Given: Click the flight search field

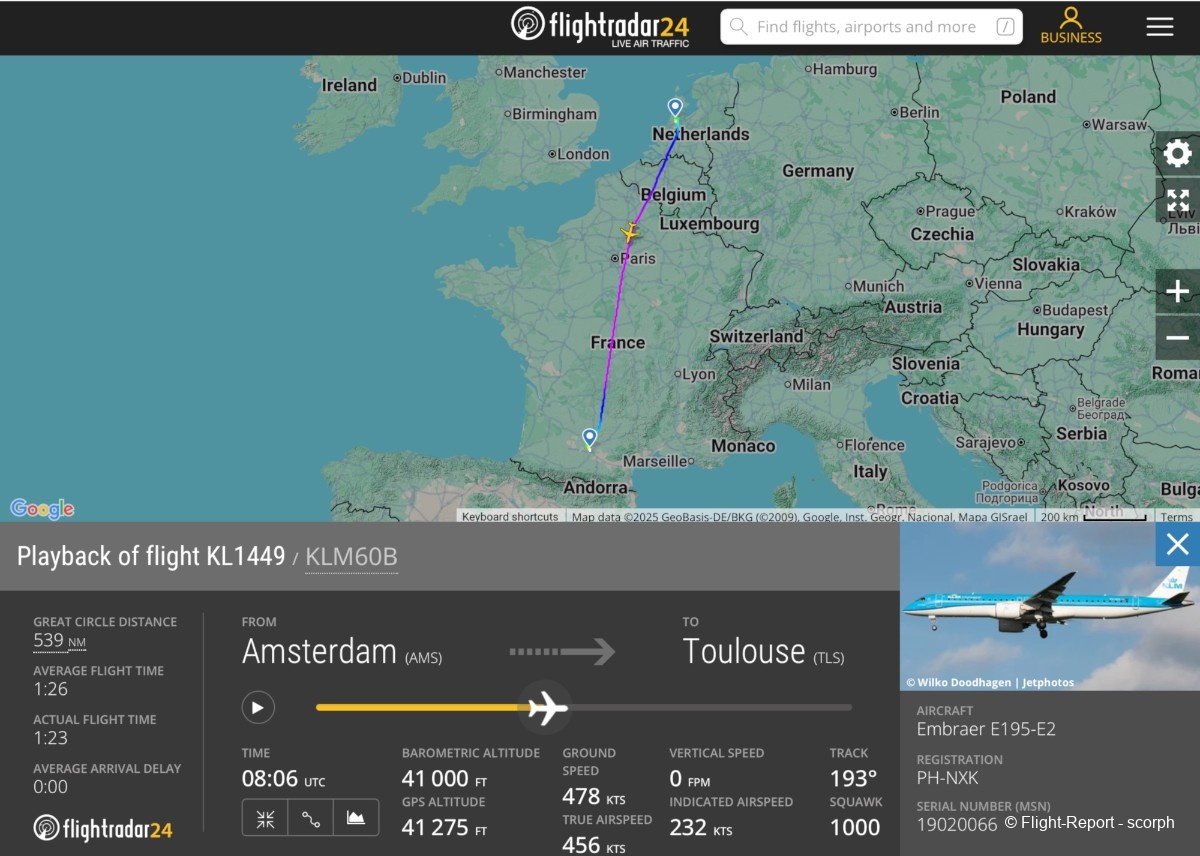Looking at the screenshot, I should (x=871, y=27).
